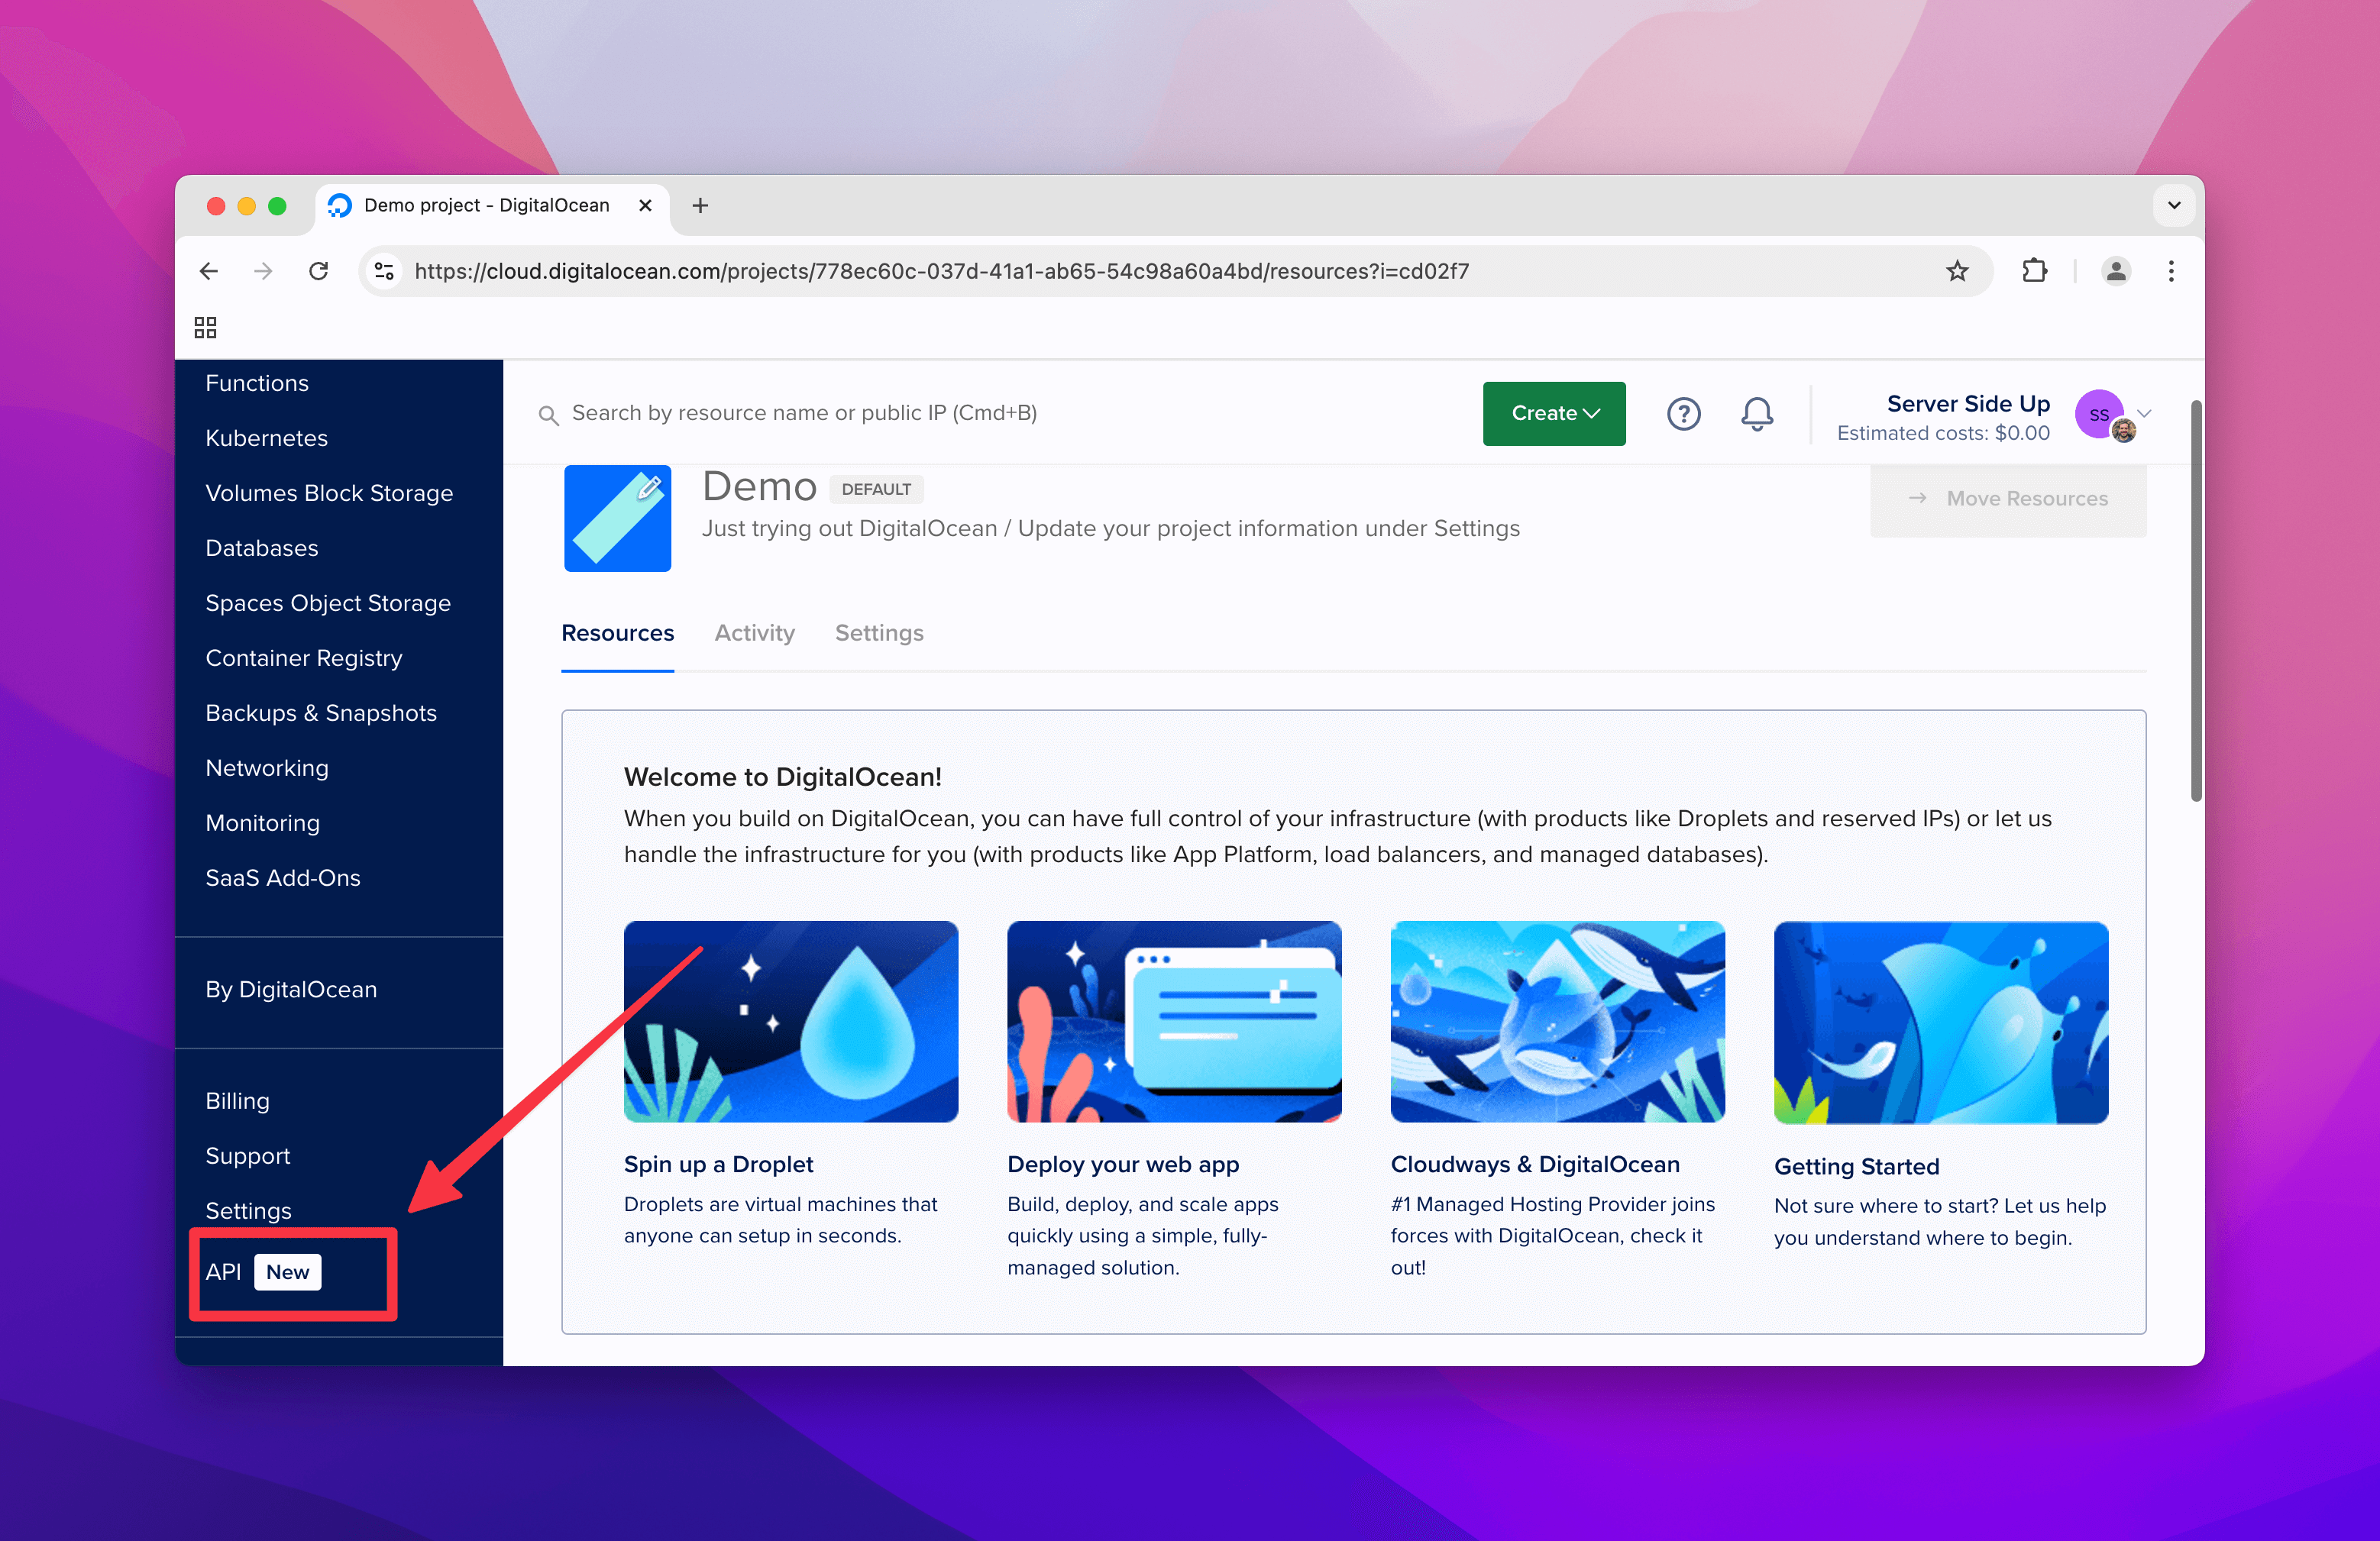Click the help question mark icon

(1681, 412)
